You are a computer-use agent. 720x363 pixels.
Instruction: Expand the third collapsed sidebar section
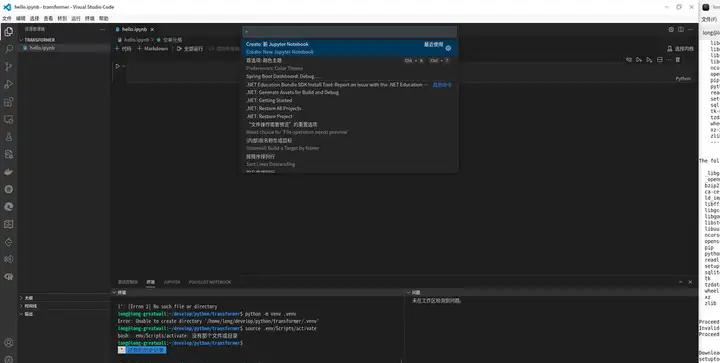pos(28,314)
